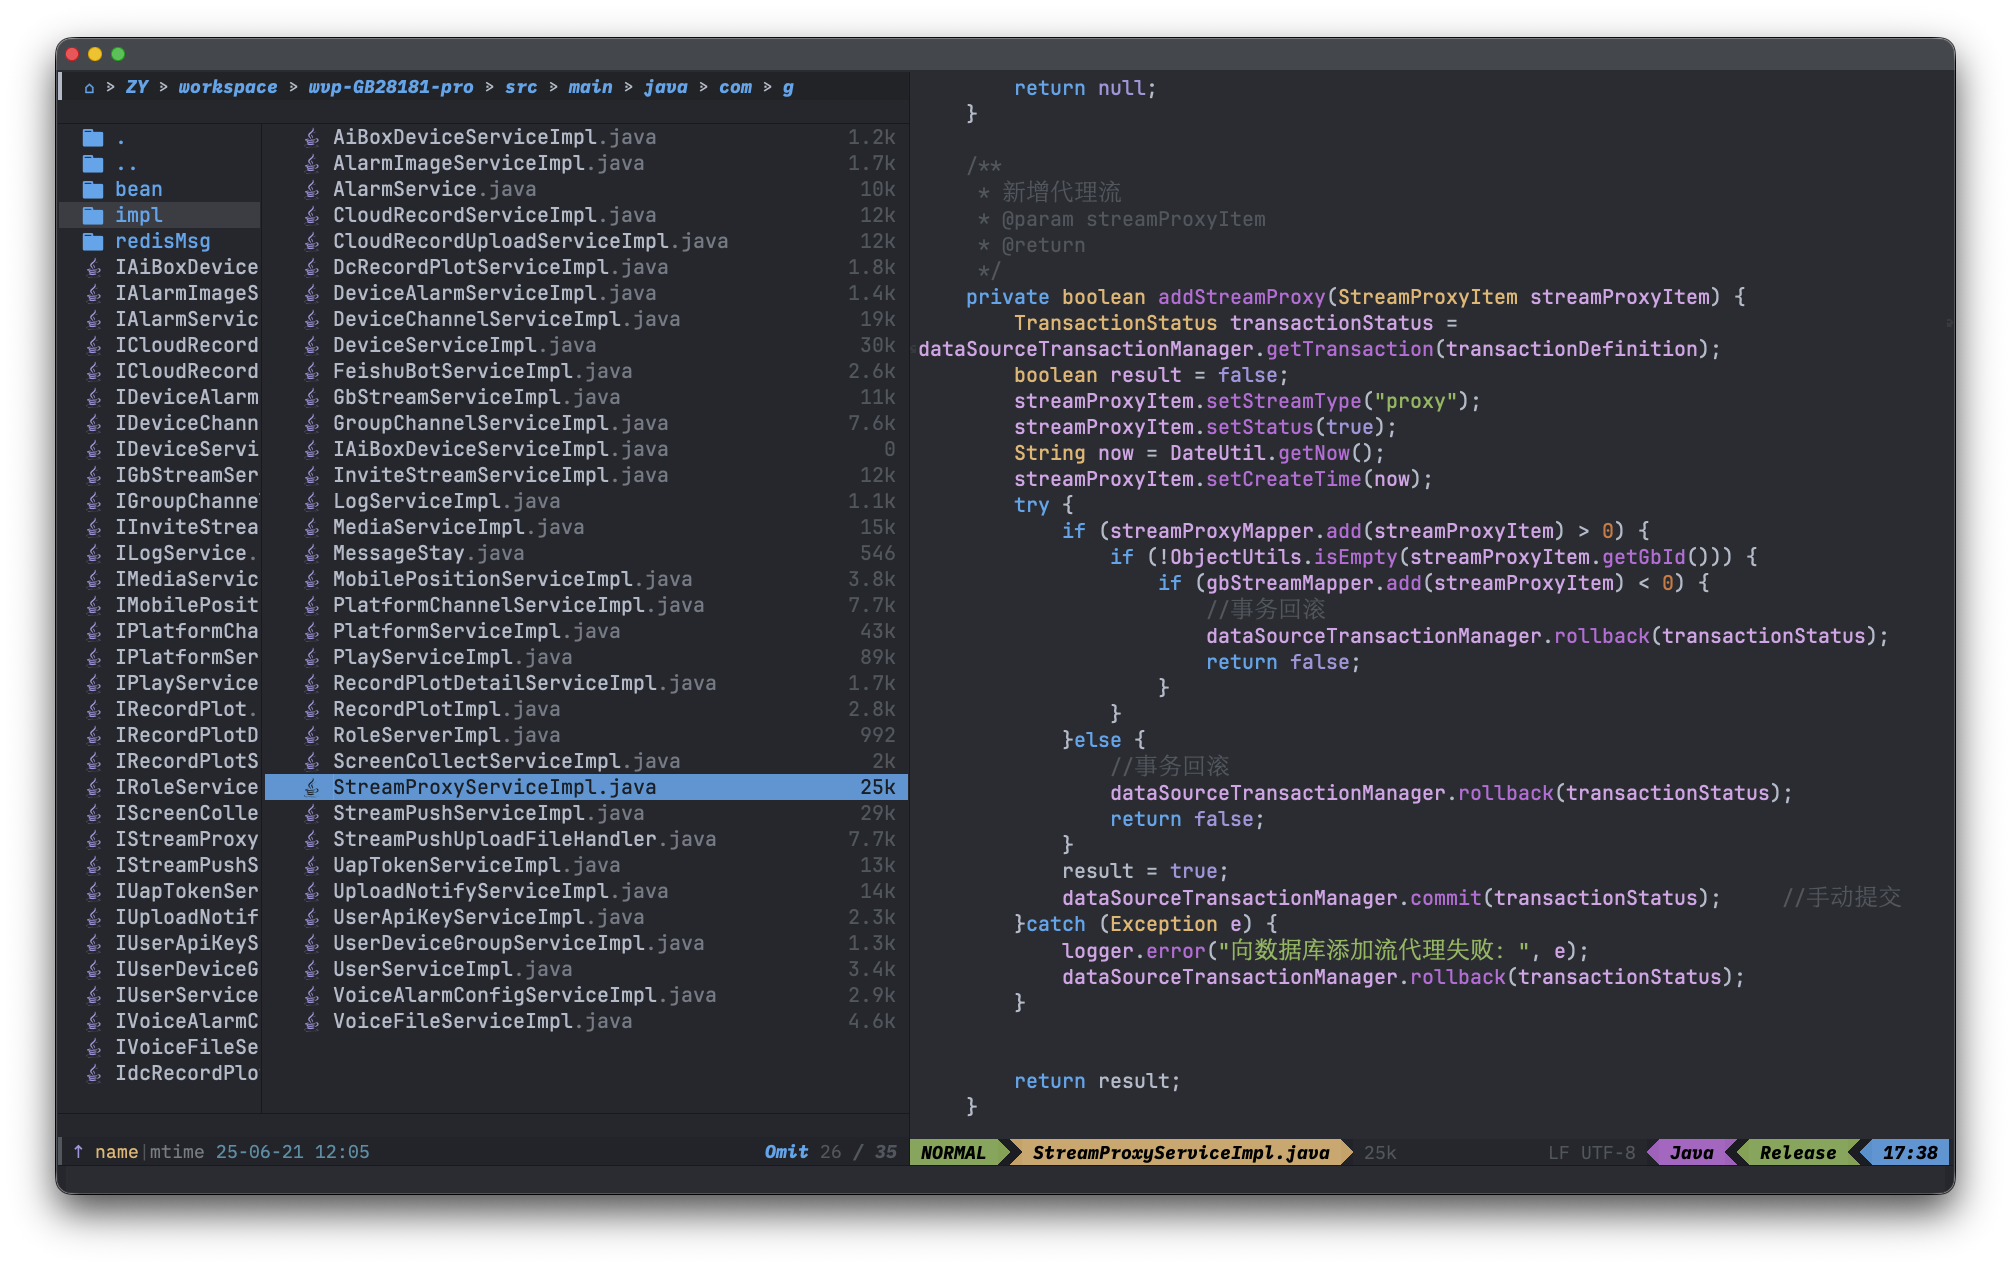Click the bean folder icon

93,189
